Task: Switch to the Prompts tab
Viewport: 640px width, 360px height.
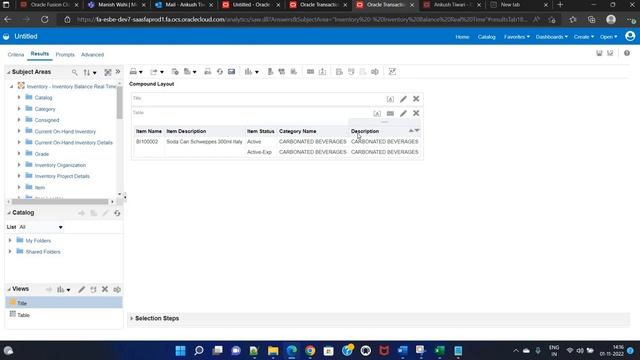Action: [65, 54]
